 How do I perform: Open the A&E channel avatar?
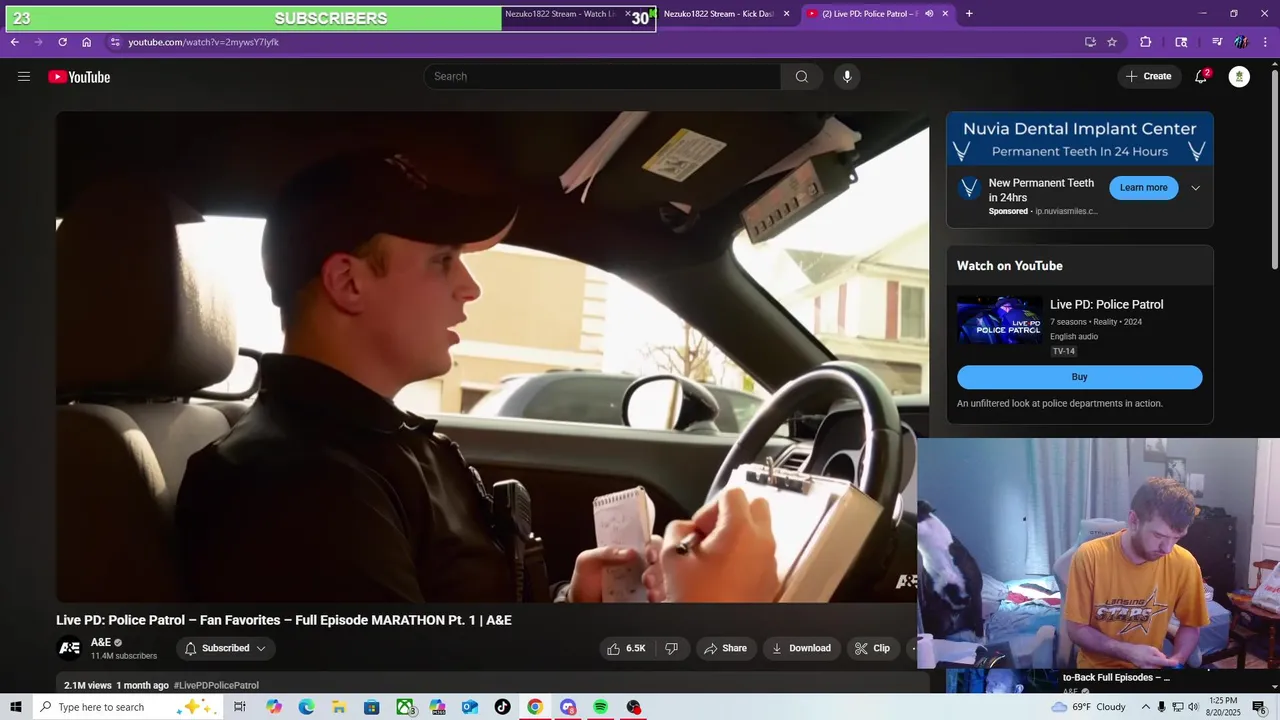pos(69,648)
